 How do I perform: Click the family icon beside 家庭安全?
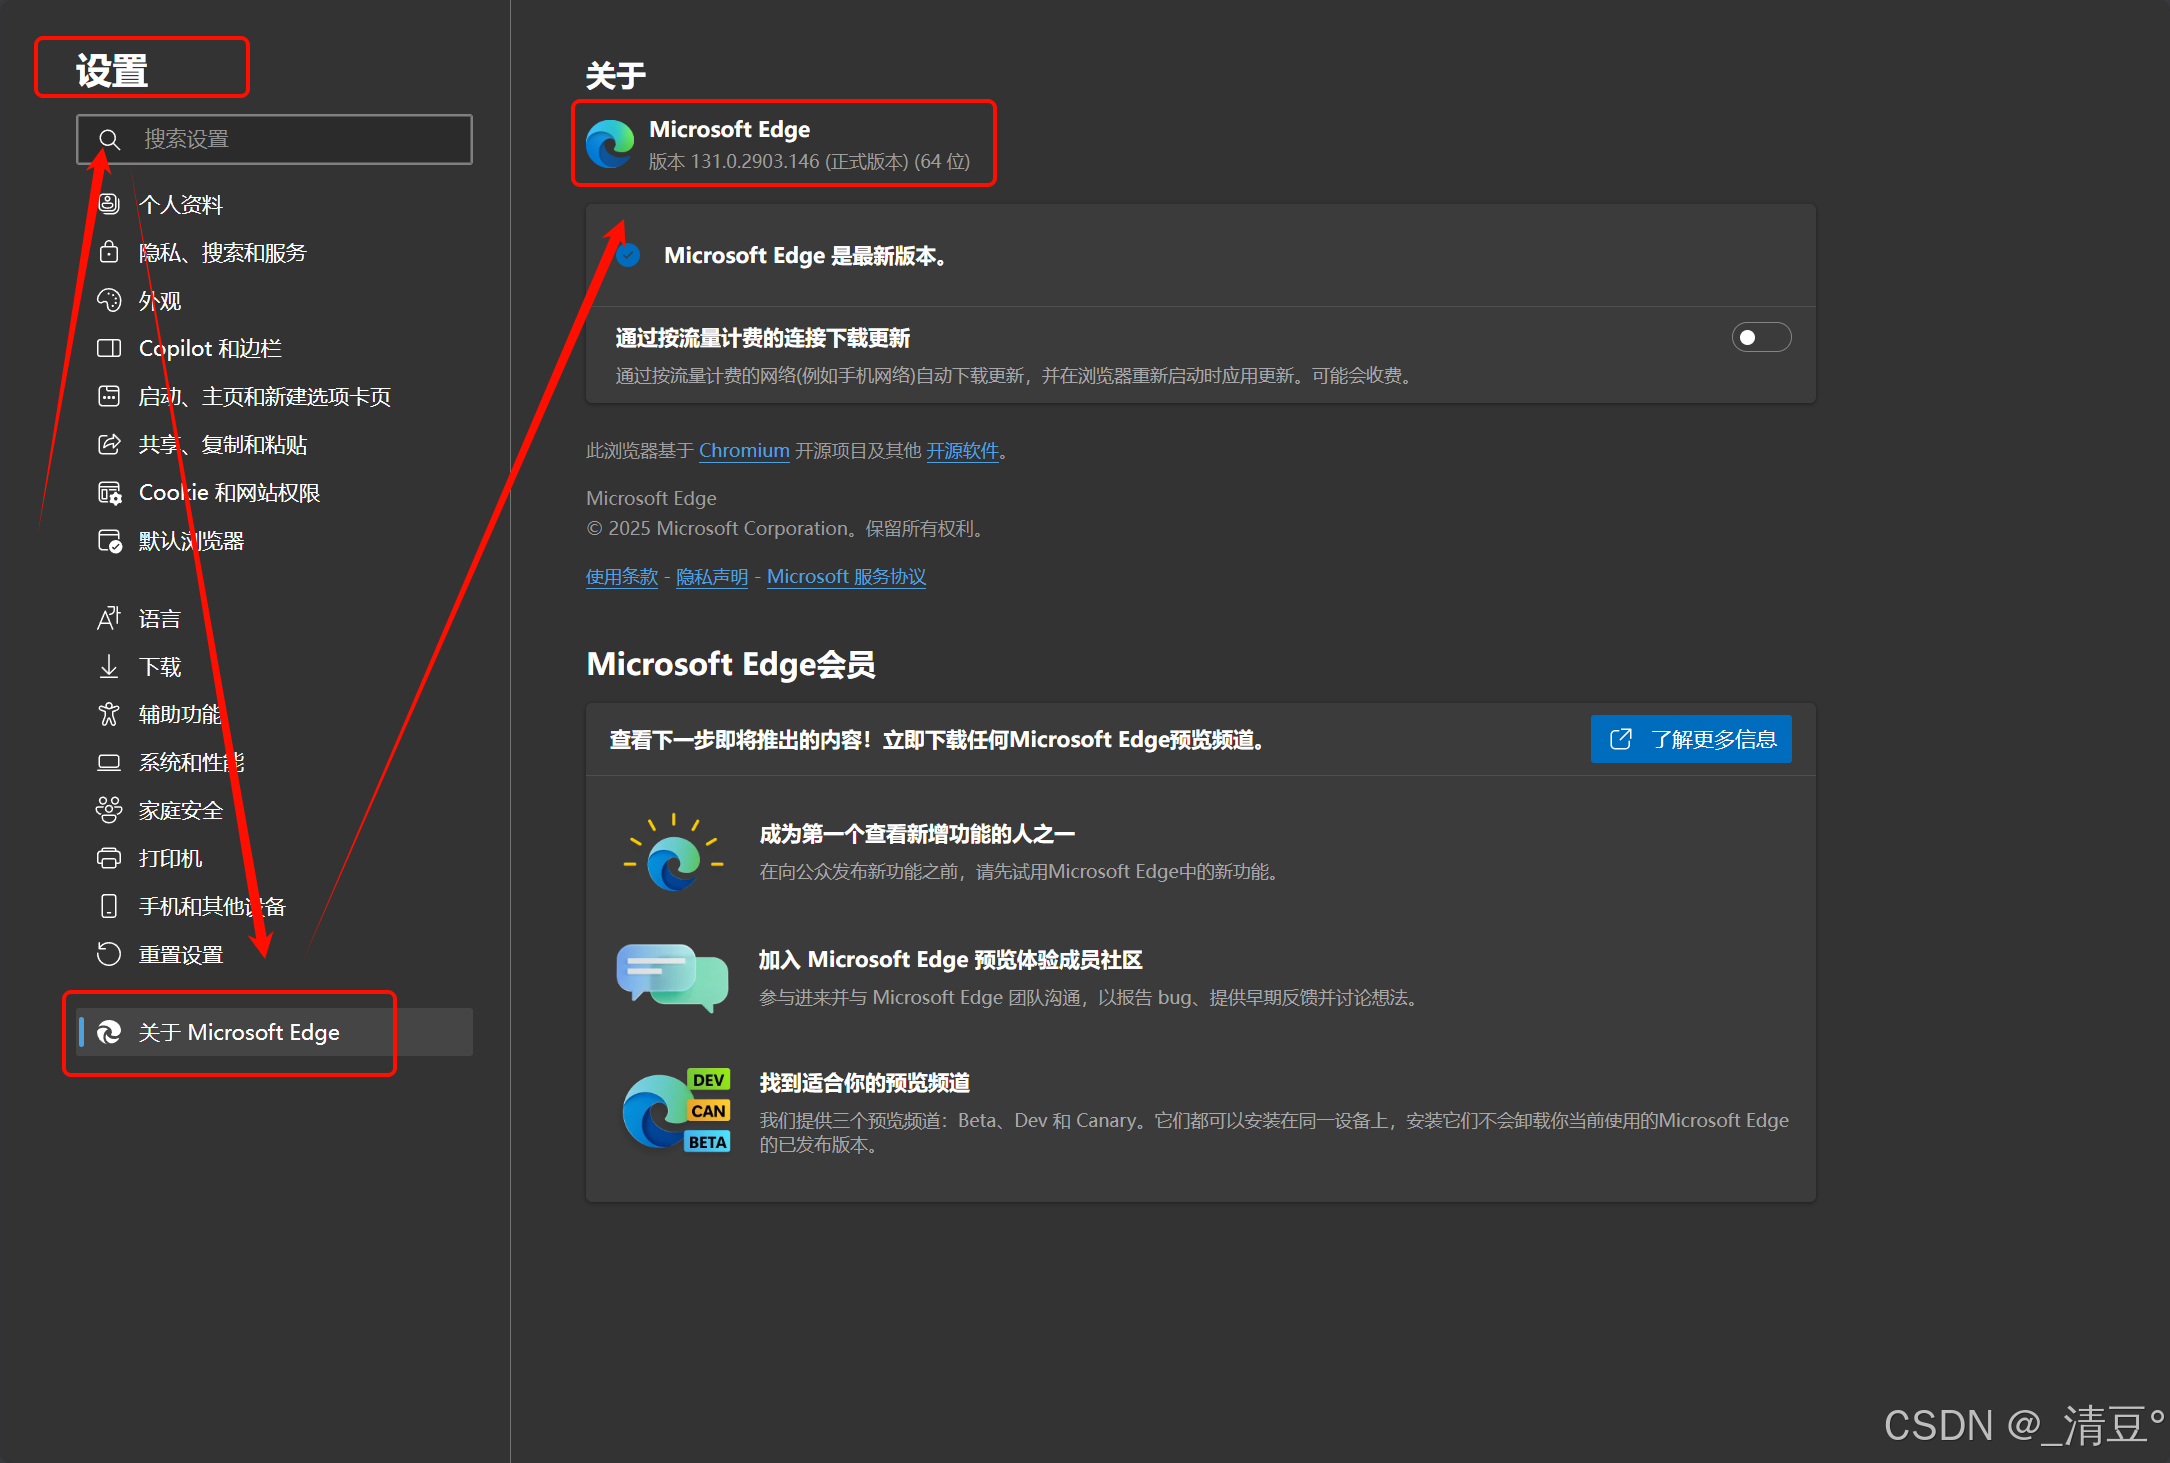point(109,810)
